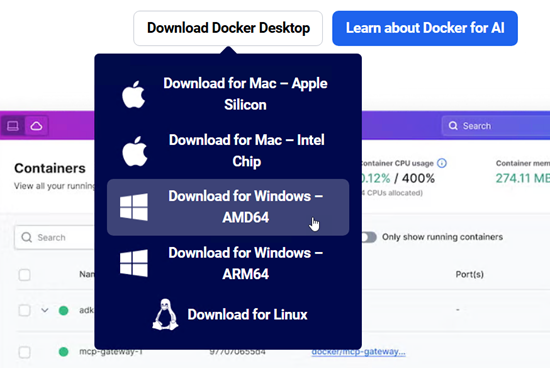Open the docker/mcp-gateway image link
Viewport: 550px width, 368px height.
tap(358, 352)
